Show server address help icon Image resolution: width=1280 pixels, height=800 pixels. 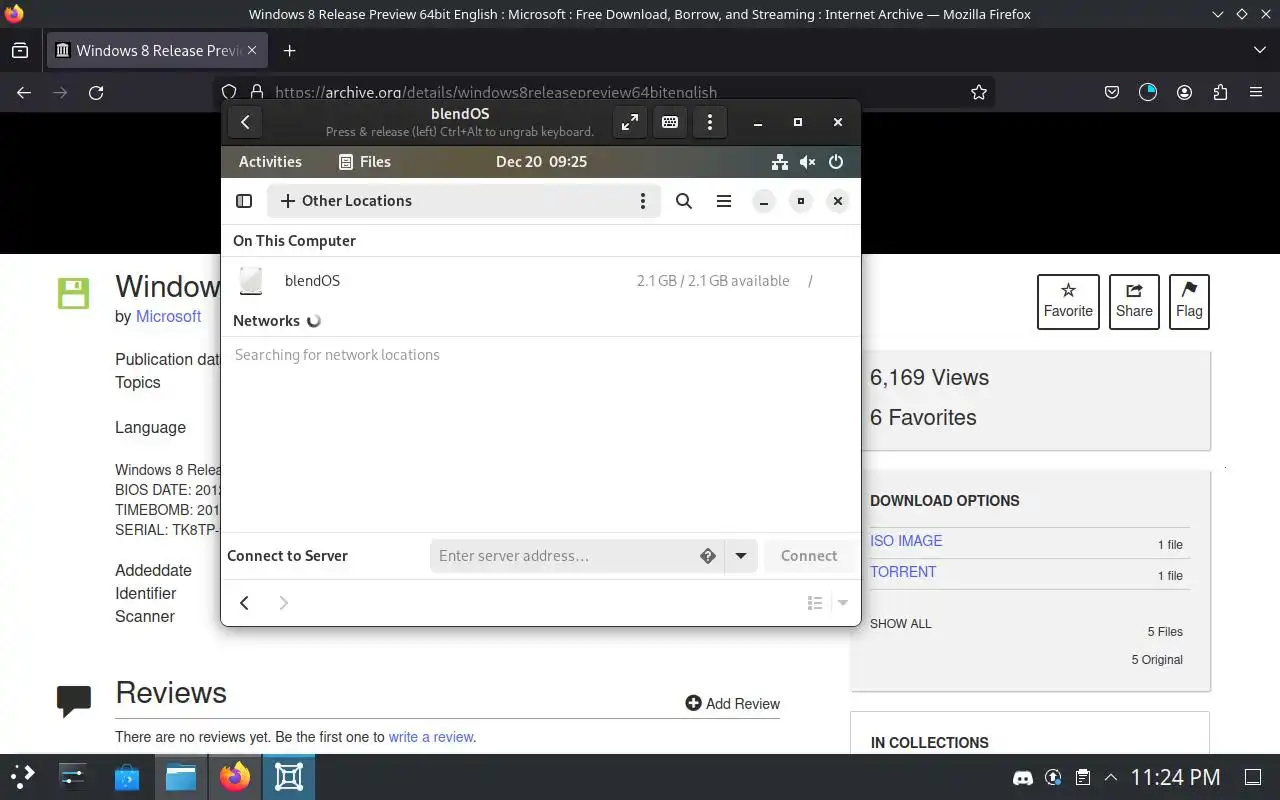tap(708, 556)
